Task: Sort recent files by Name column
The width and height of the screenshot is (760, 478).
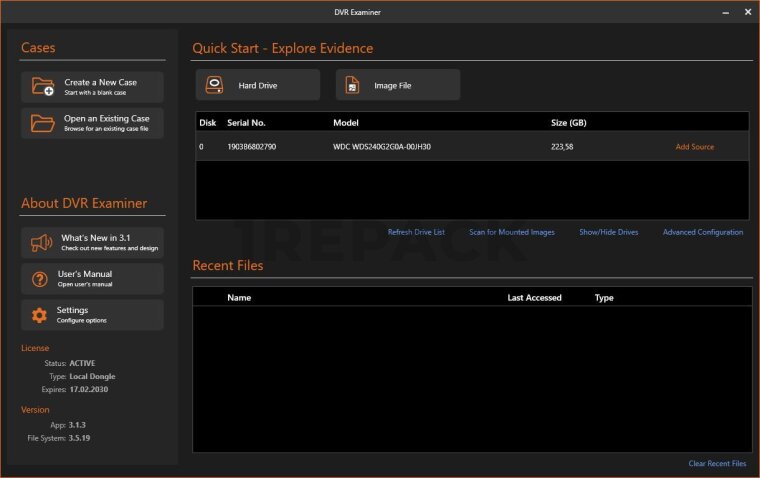Action: tap(239, 298)
